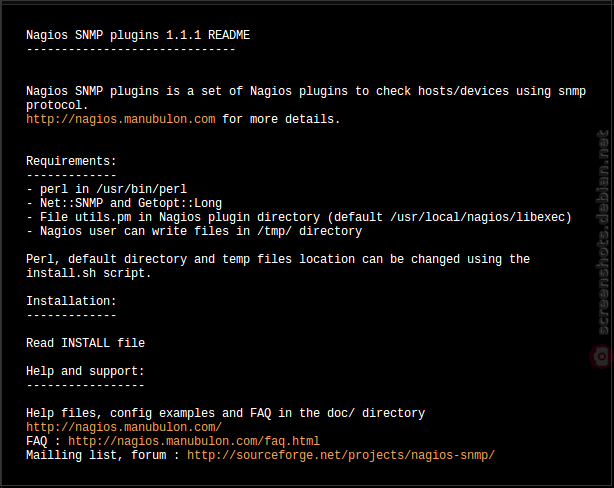This screenshot has height=488, width=614.
Task: Click the Nagios SNMP plugins 1.1.1 README title
Action: [x=138, y=35]
